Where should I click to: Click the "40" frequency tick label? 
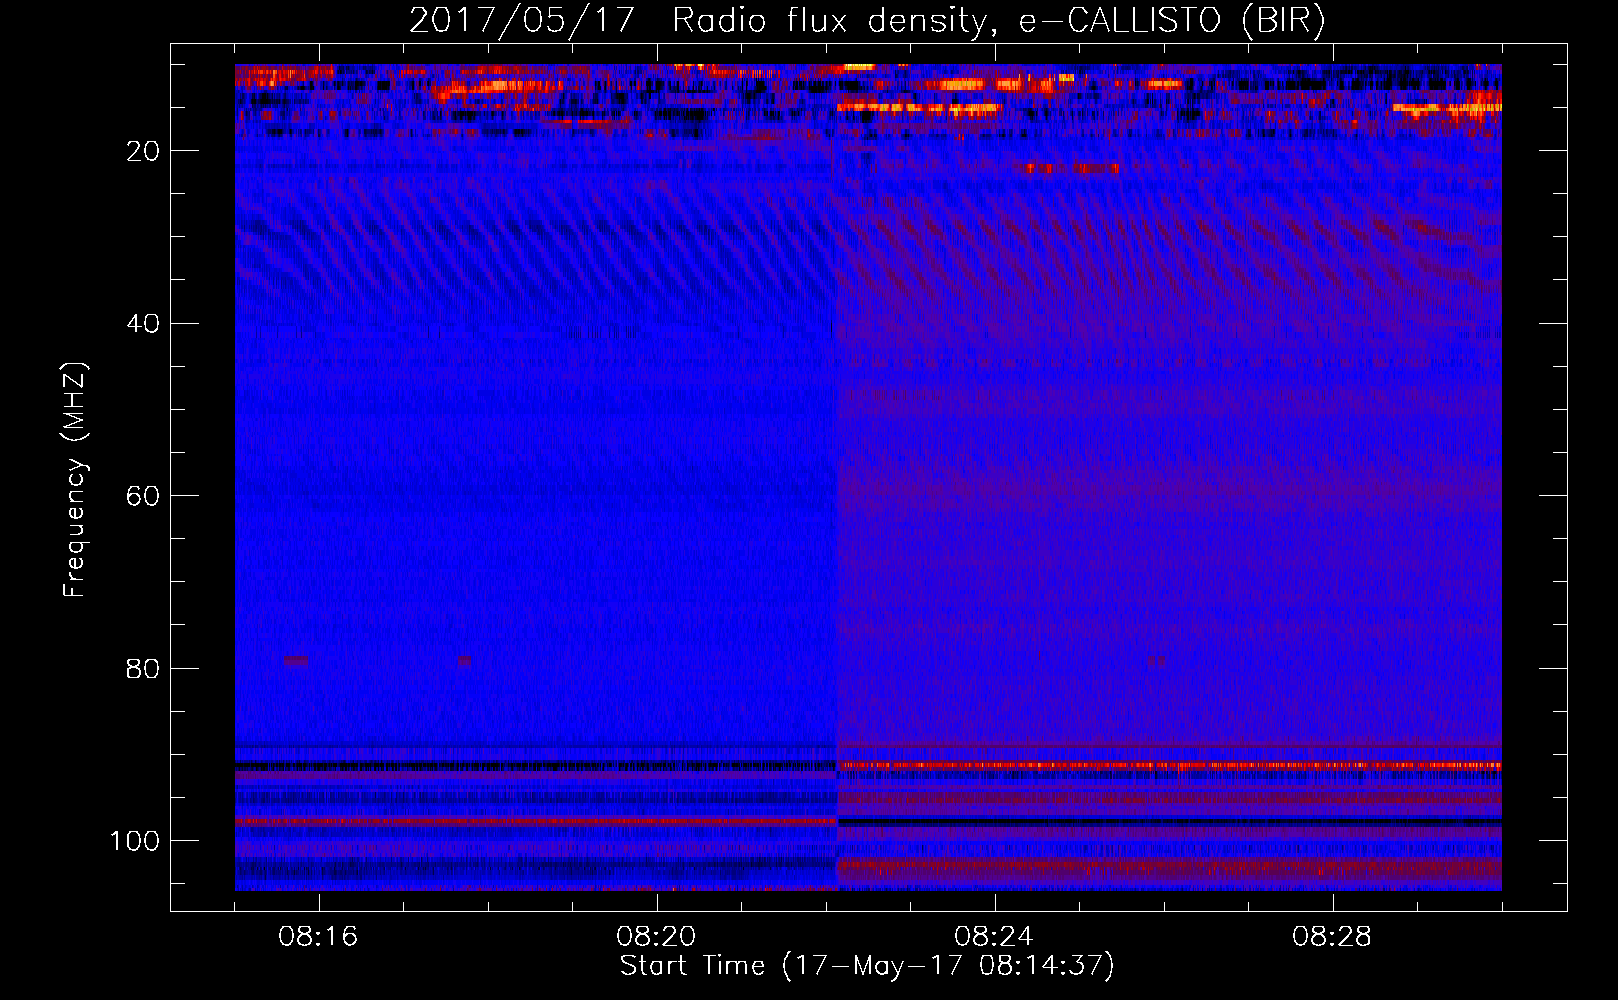(x=144, y=324)
